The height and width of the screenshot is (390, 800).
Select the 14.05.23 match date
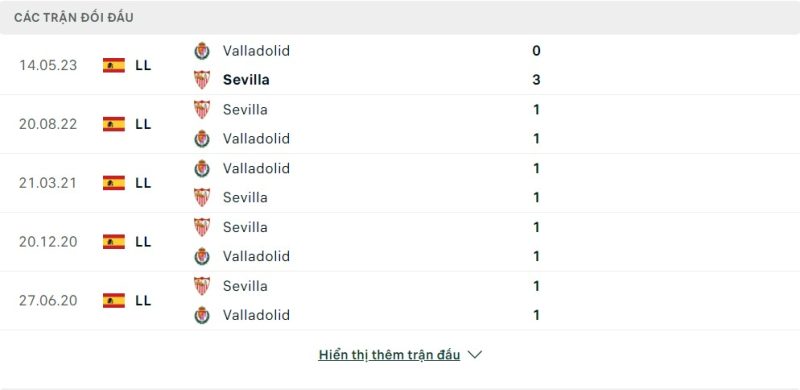pyautogui.click(x=48, y=65)
